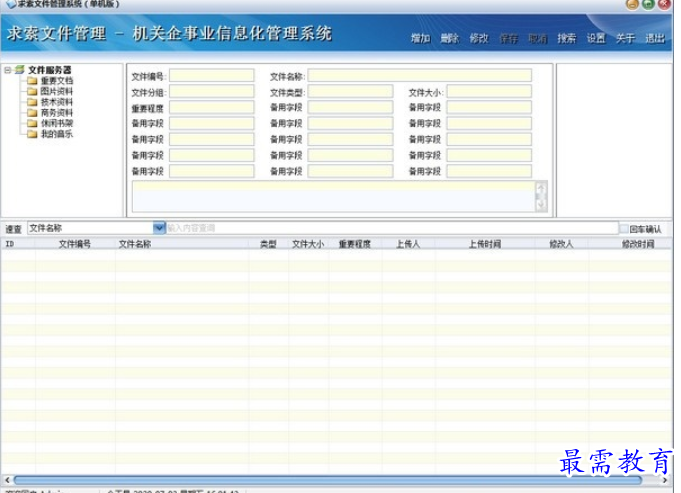The image size is (681, 493).
Task: Open the 关于 dialog
Action: (625, 39)
